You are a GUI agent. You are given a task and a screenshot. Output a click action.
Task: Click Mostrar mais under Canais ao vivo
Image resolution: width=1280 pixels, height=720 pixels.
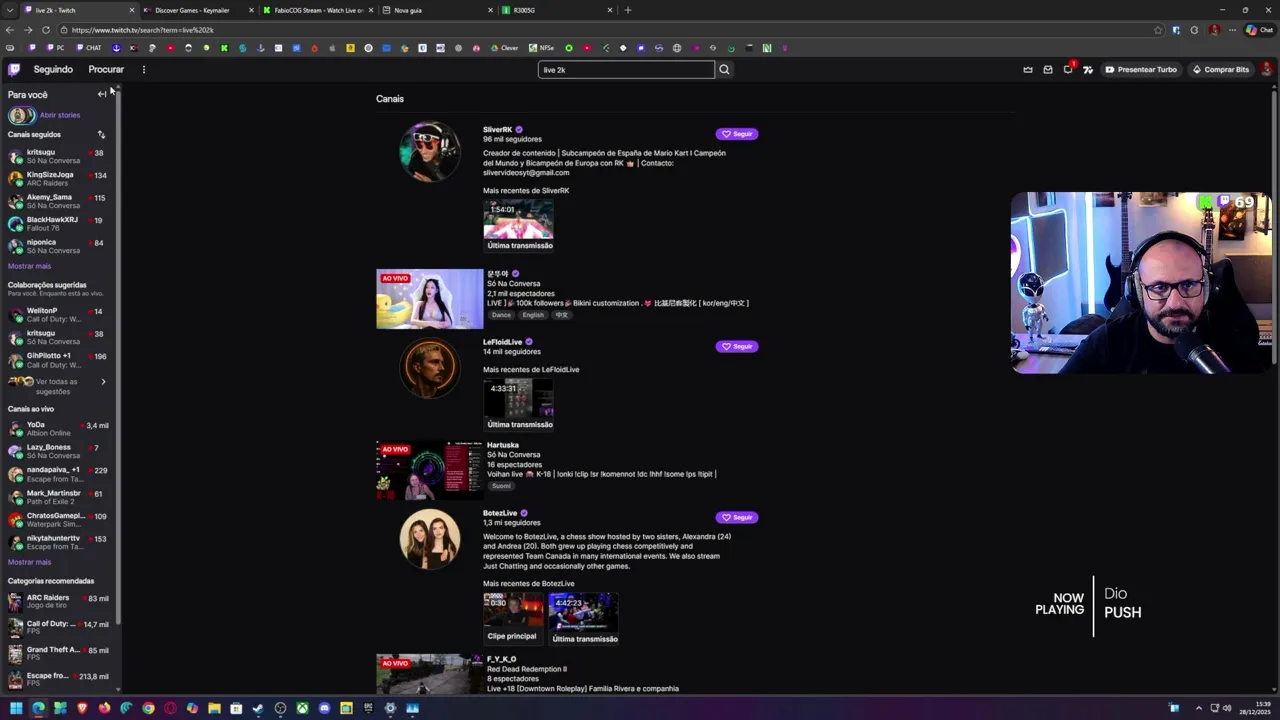pyautogui.click(x=29, y=562)
